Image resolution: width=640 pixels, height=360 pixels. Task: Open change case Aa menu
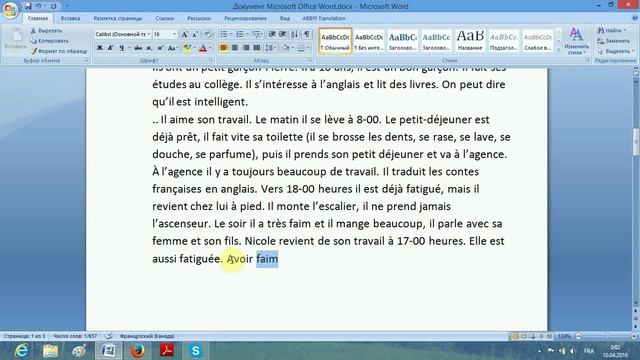tap(172, 48)
